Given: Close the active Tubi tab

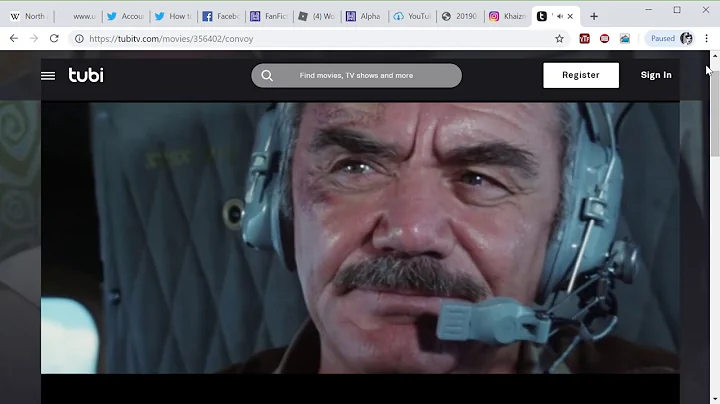Looking at the screenshot, I should tap(570, 17).
